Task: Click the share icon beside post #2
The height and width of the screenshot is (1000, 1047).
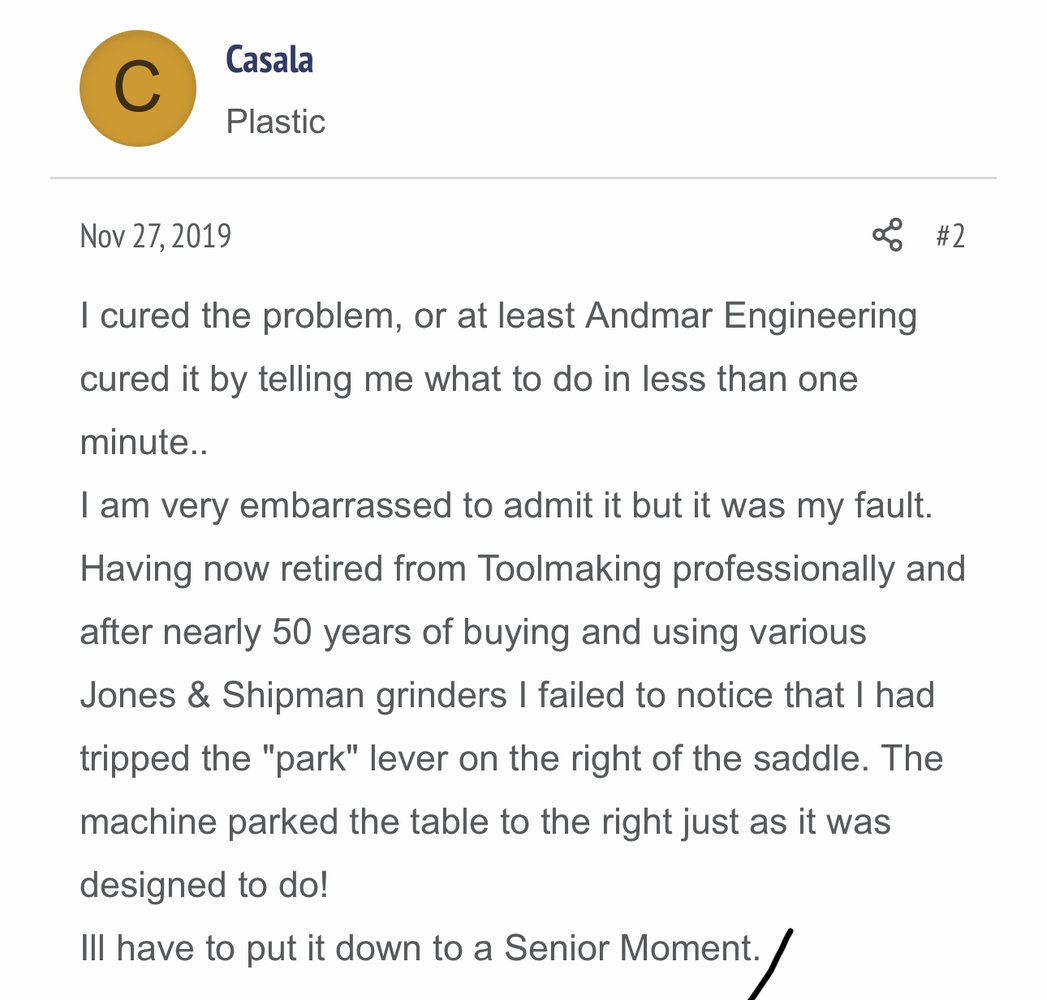Action: [x=887, y=236]
